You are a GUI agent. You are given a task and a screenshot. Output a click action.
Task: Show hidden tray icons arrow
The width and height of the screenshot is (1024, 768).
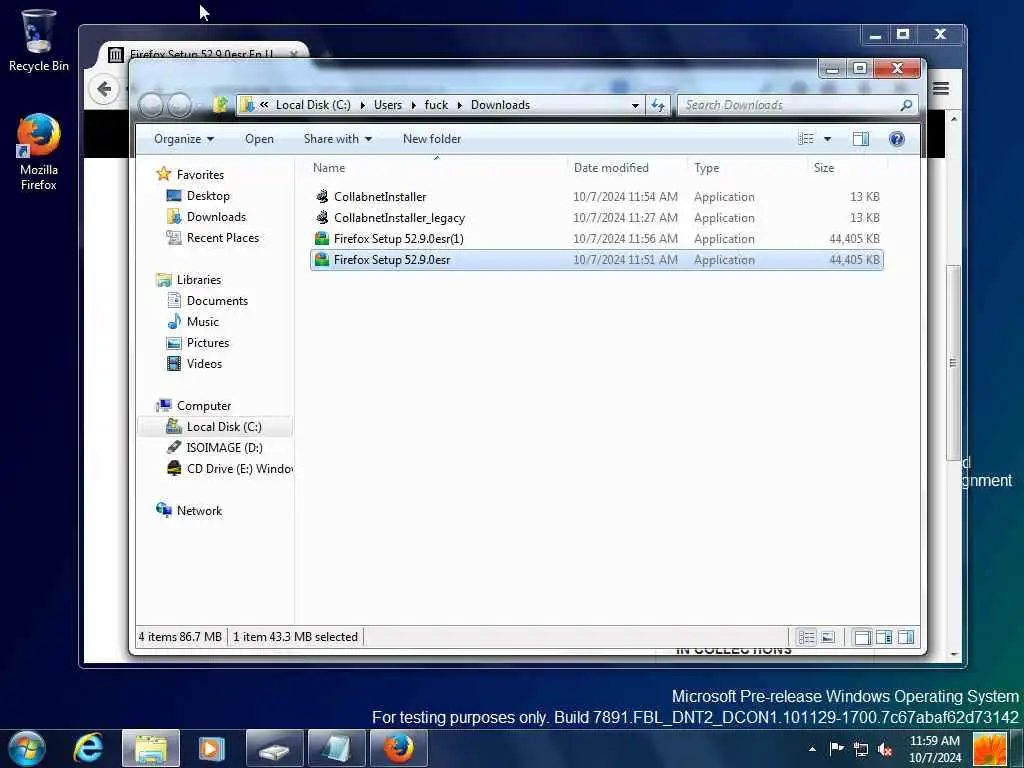(x=812, y=749)
